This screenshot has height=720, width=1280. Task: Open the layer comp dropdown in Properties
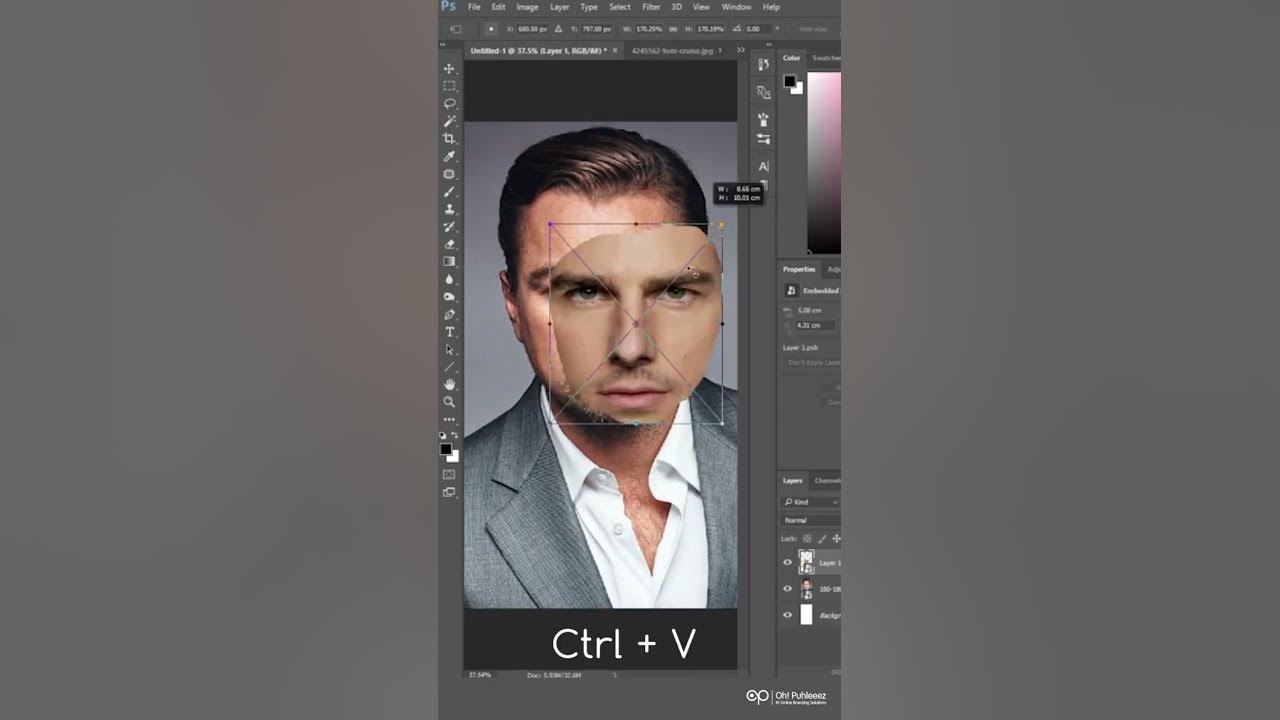811,362
